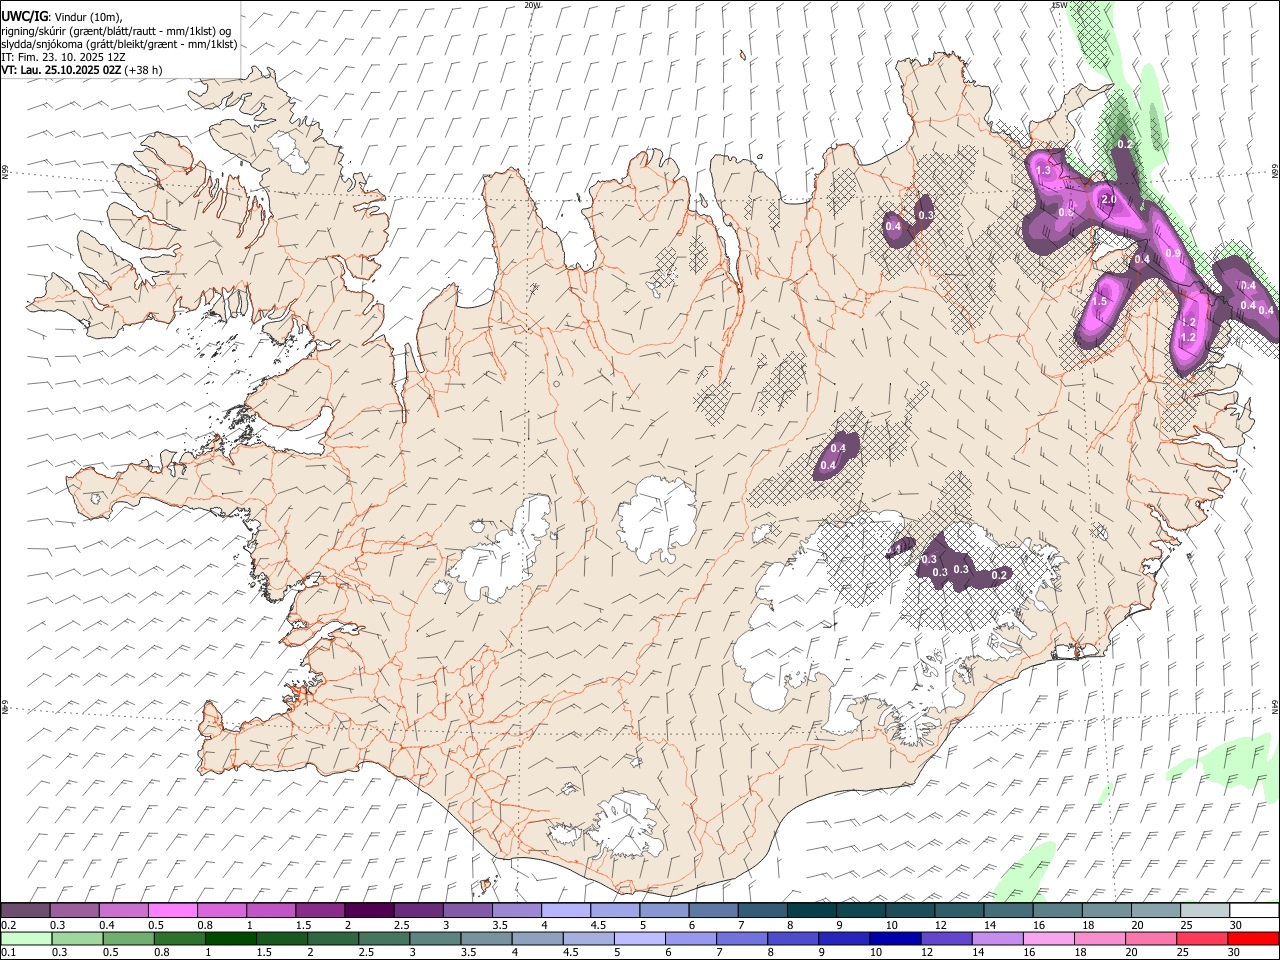Select the bright pink 0.5 swatch in snow legend

[172, 910]
